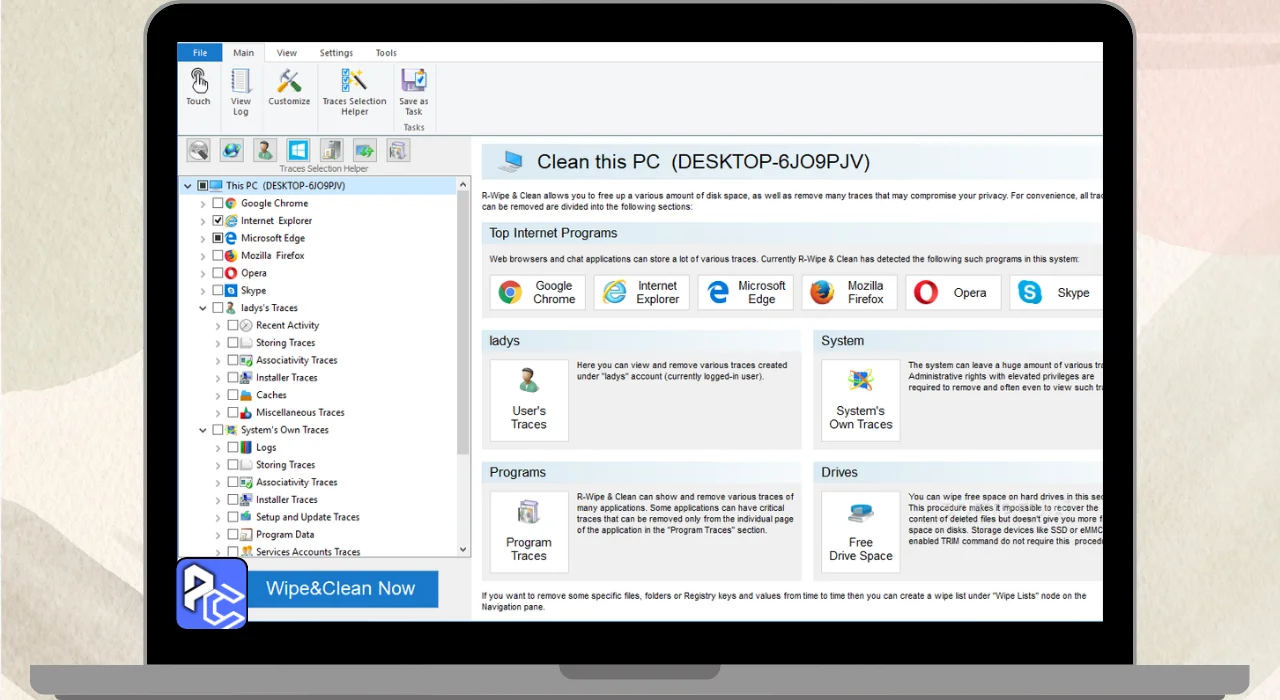Click the Program Traces tile
The image size is (1280, 700).
[529, 531]
